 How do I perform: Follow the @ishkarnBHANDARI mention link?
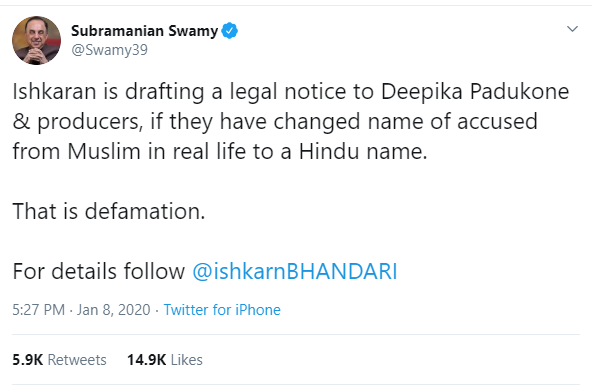294,271
